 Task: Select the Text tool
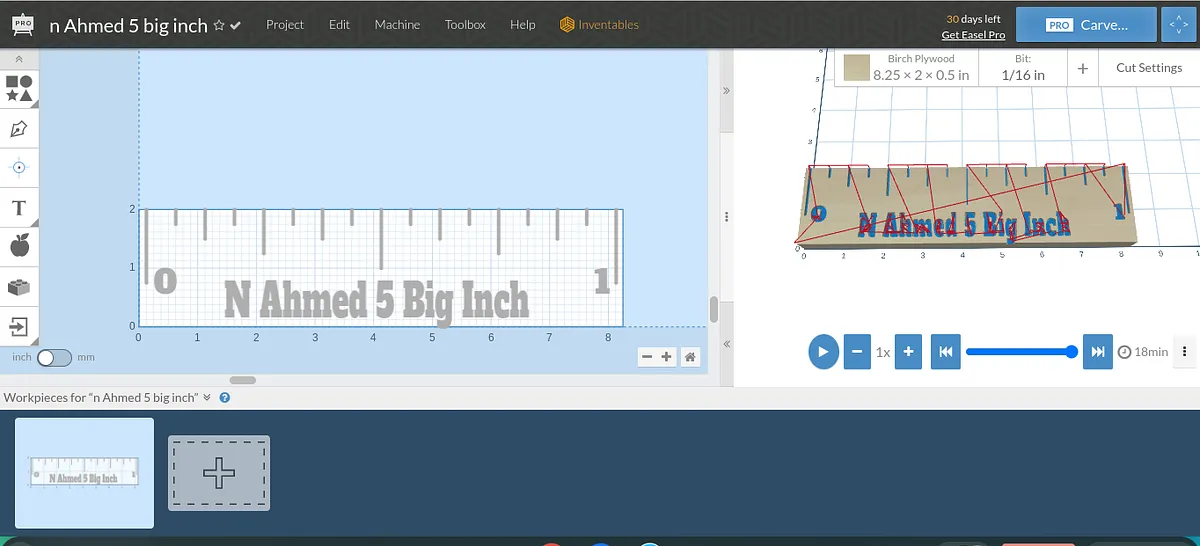(x=19, y=208)
